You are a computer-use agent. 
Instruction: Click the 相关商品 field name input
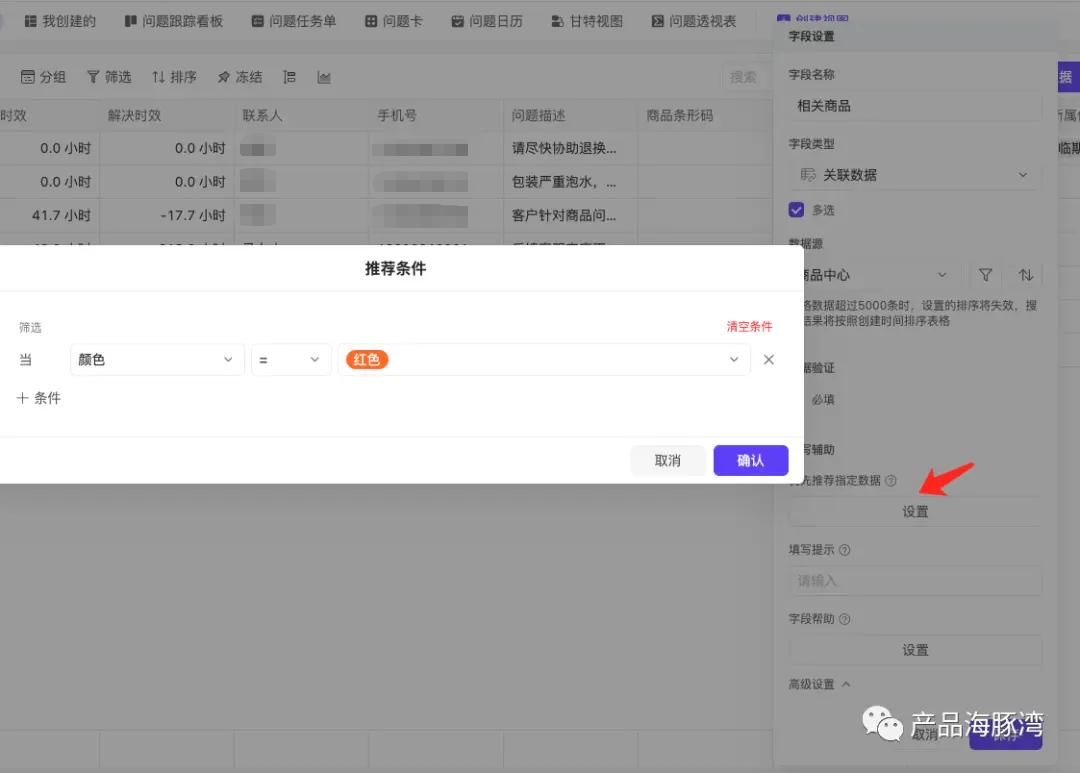(x=914, y=105)
